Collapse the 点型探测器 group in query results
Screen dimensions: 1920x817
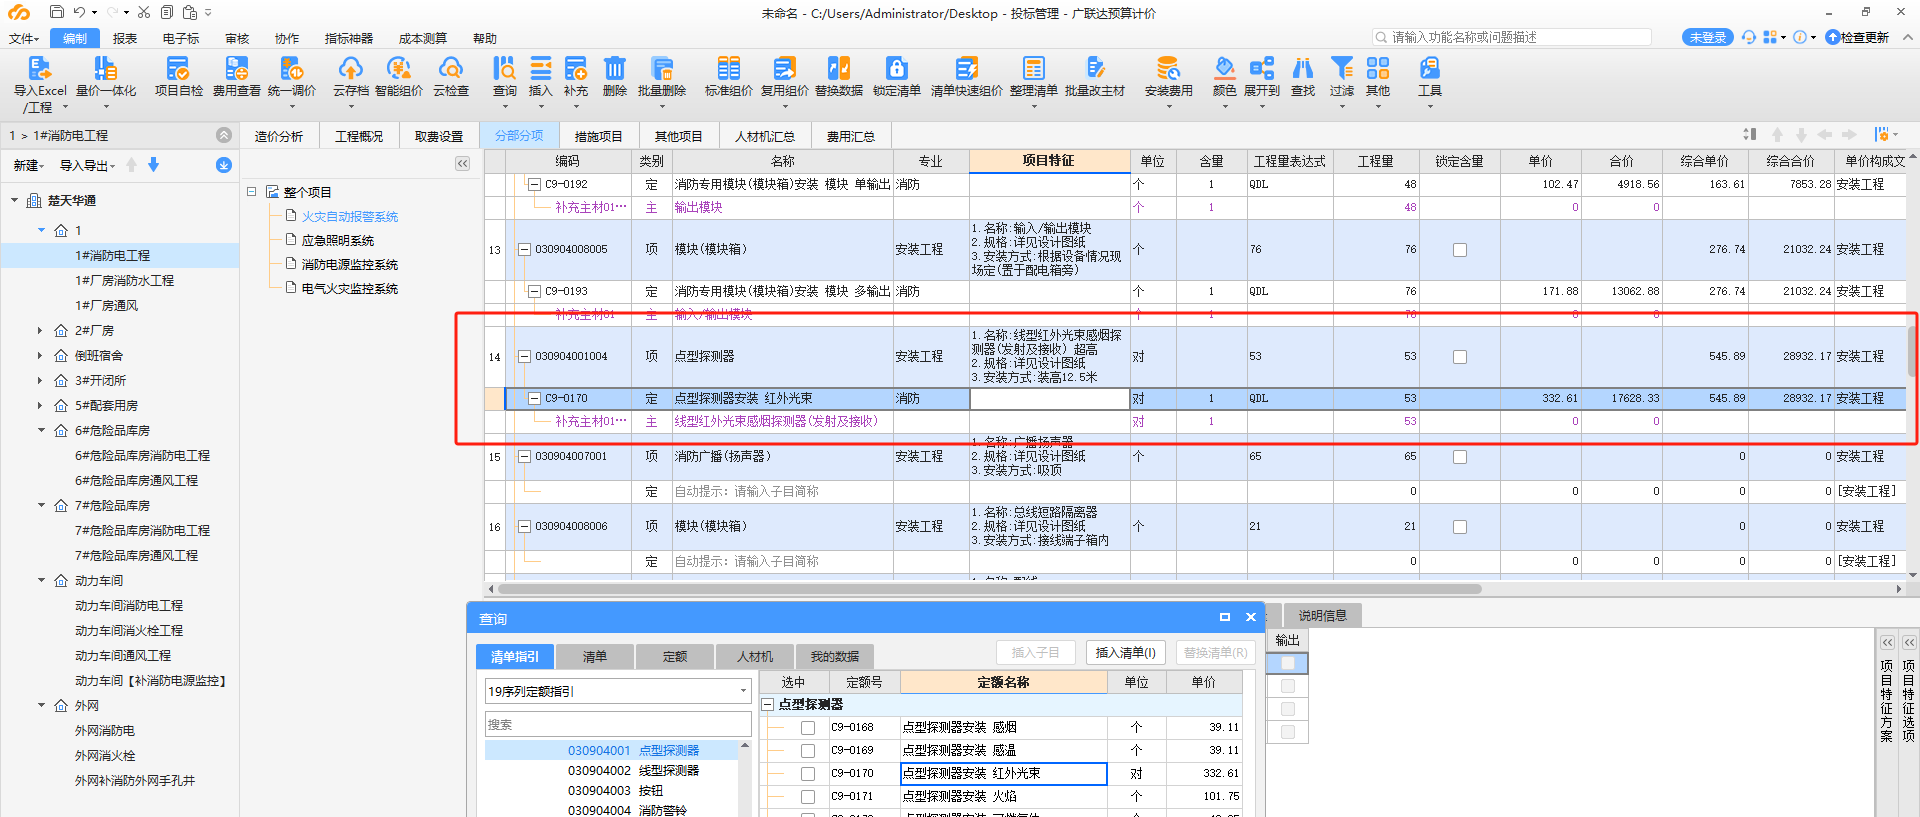[x=768, y=705]
